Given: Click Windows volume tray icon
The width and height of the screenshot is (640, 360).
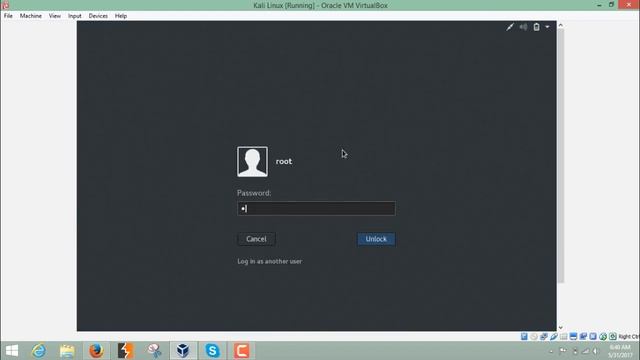Looking at the screenshot, I should click(595, 351).
